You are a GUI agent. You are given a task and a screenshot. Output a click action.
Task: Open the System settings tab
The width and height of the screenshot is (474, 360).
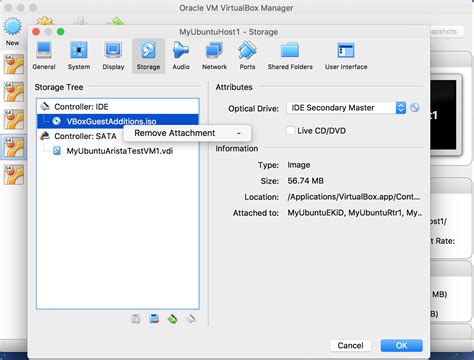(79, 56)
